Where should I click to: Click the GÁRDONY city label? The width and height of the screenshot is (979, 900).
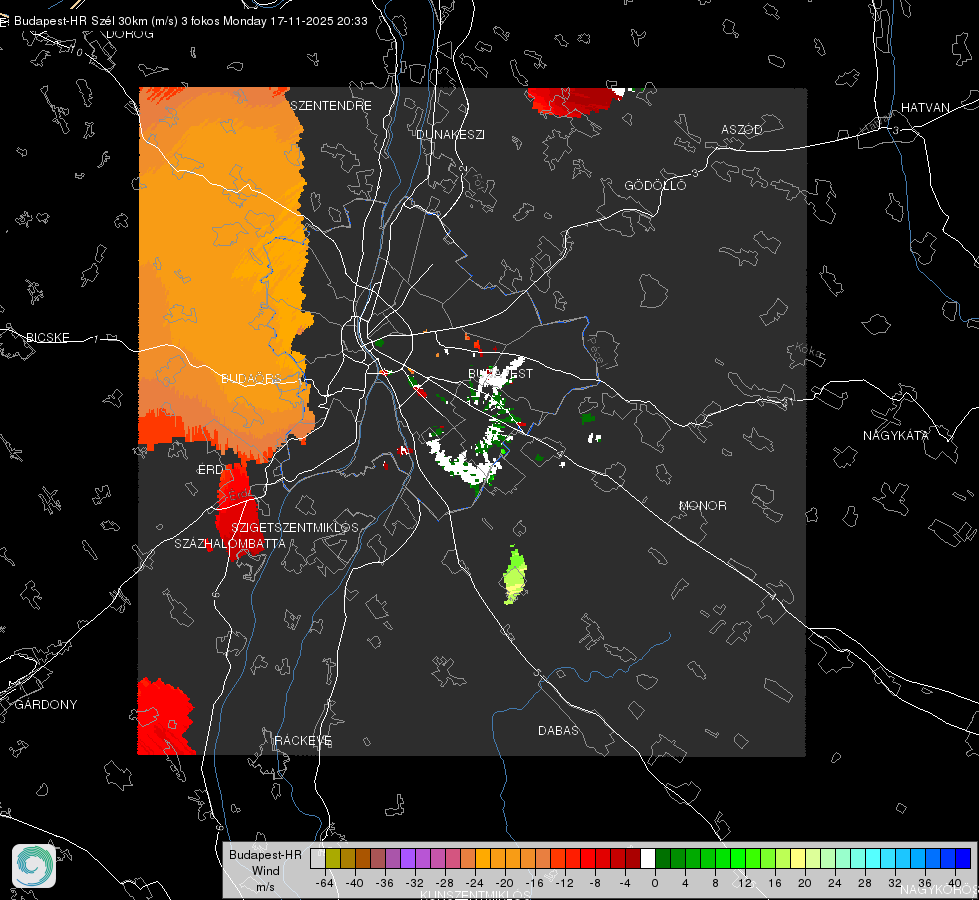pos(46,705)
